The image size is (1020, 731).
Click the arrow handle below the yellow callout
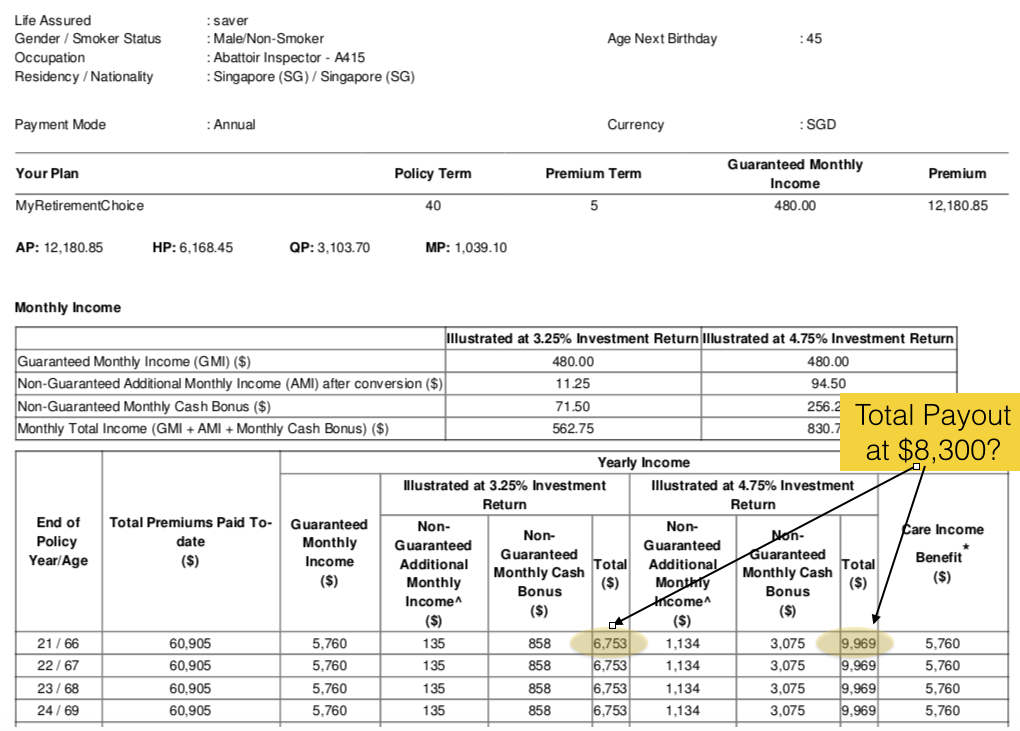coord(915,467)
